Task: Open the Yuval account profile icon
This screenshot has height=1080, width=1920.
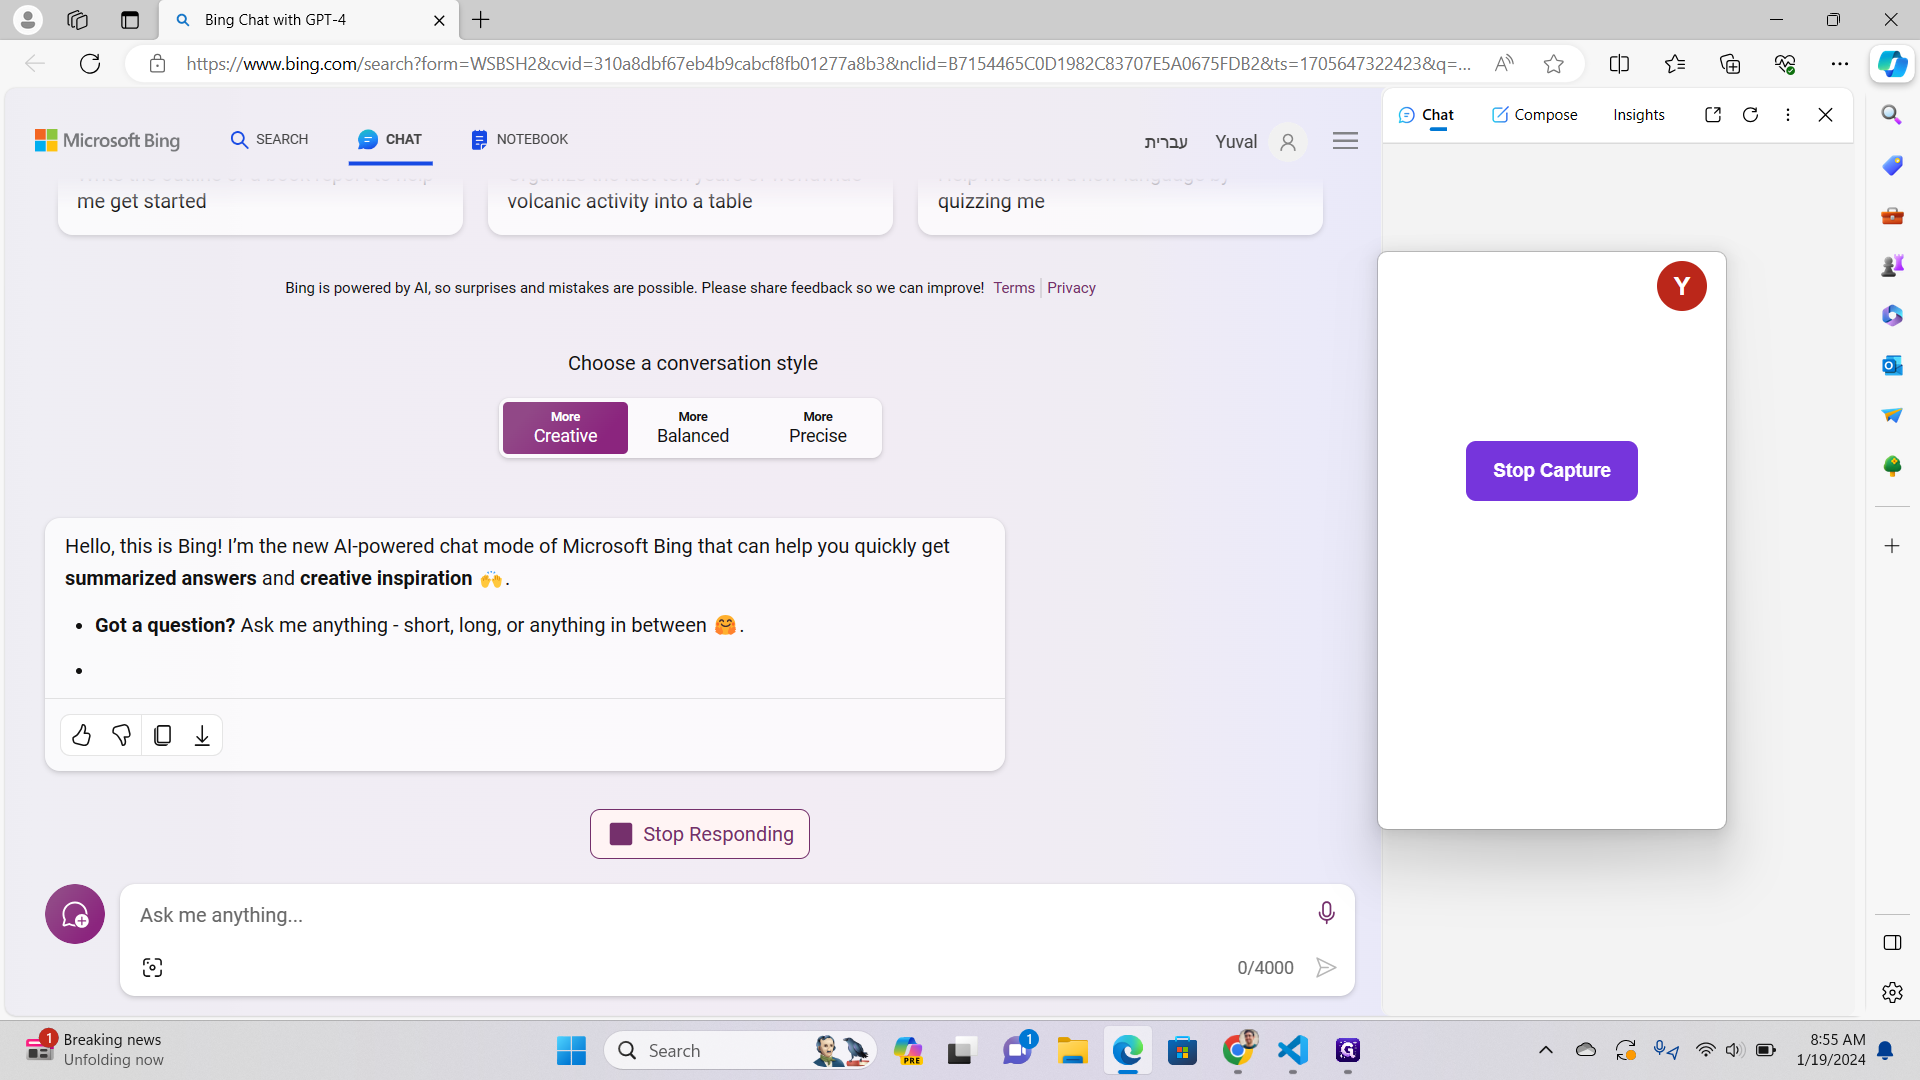Action: pyautogui.click(x=1288, y=142)
